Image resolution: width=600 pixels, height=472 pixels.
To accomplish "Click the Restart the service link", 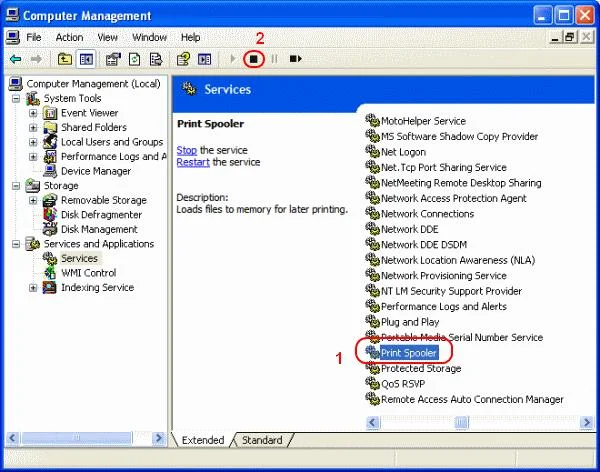I will pos(193,162).
